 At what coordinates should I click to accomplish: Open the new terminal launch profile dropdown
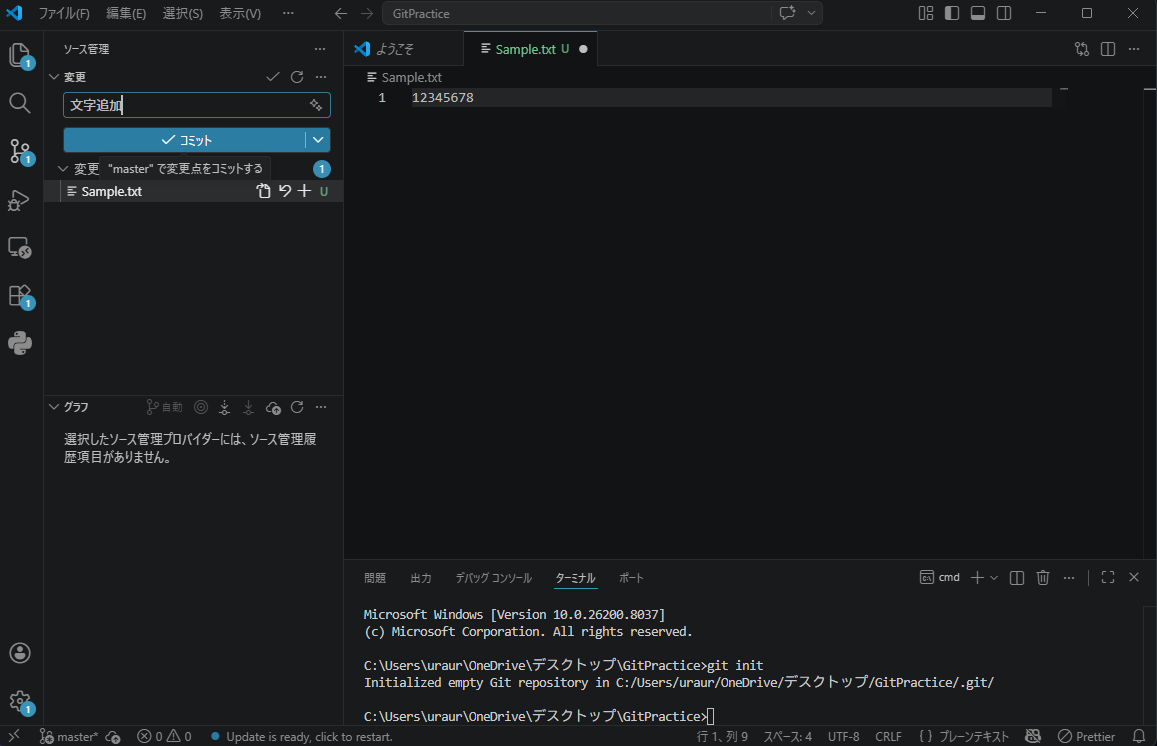994,578
